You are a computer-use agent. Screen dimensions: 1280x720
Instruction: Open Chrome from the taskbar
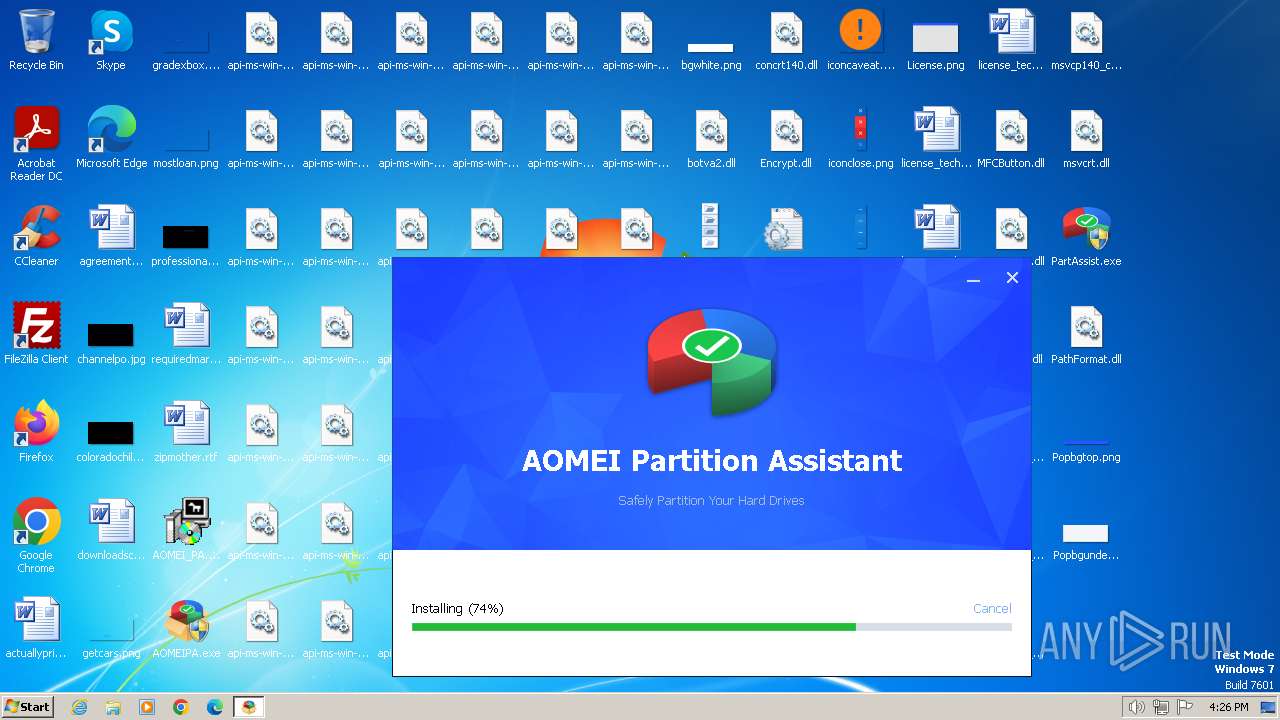click(x=181, y=707)
